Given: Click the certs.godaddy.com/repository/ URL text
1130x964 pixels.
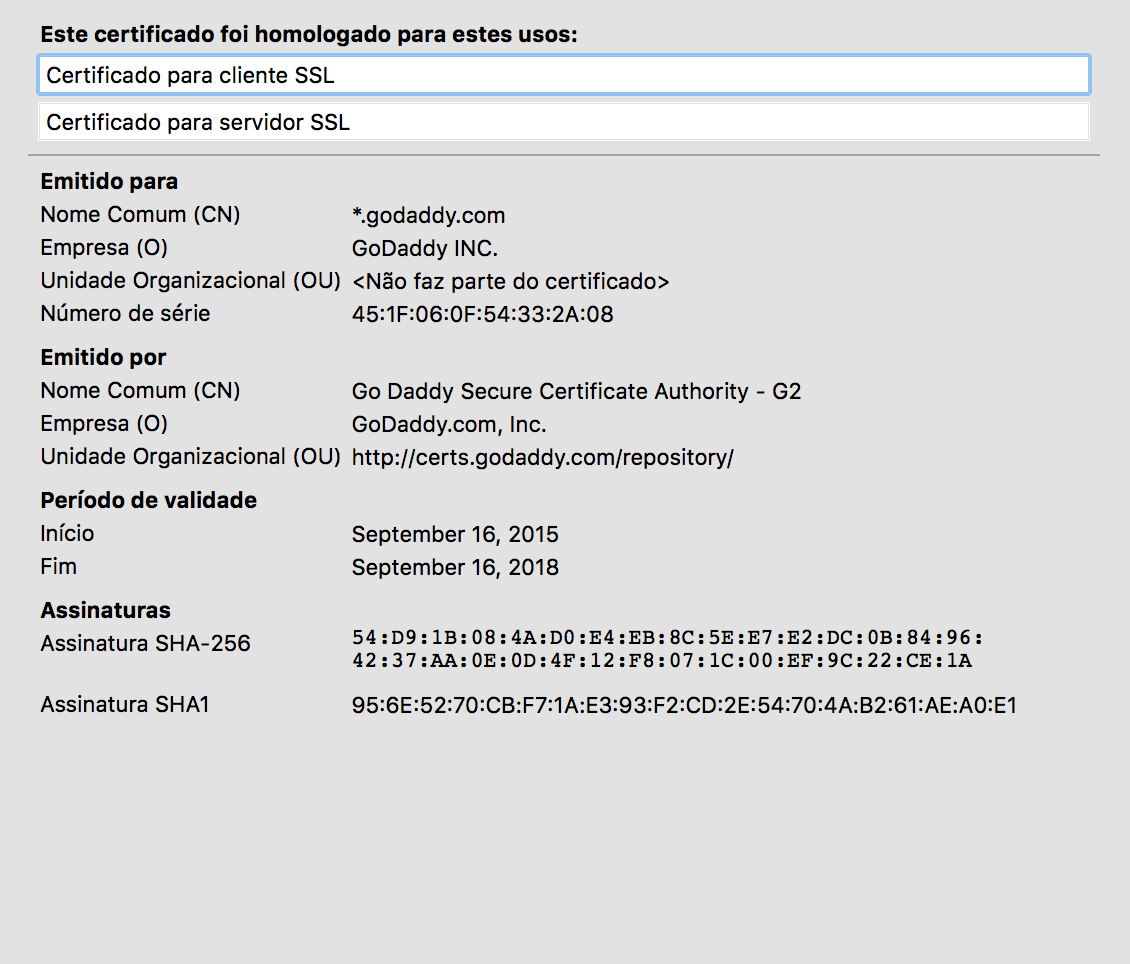Looking at the screenshot, I should pyautogui.click(x=543, y=457).
